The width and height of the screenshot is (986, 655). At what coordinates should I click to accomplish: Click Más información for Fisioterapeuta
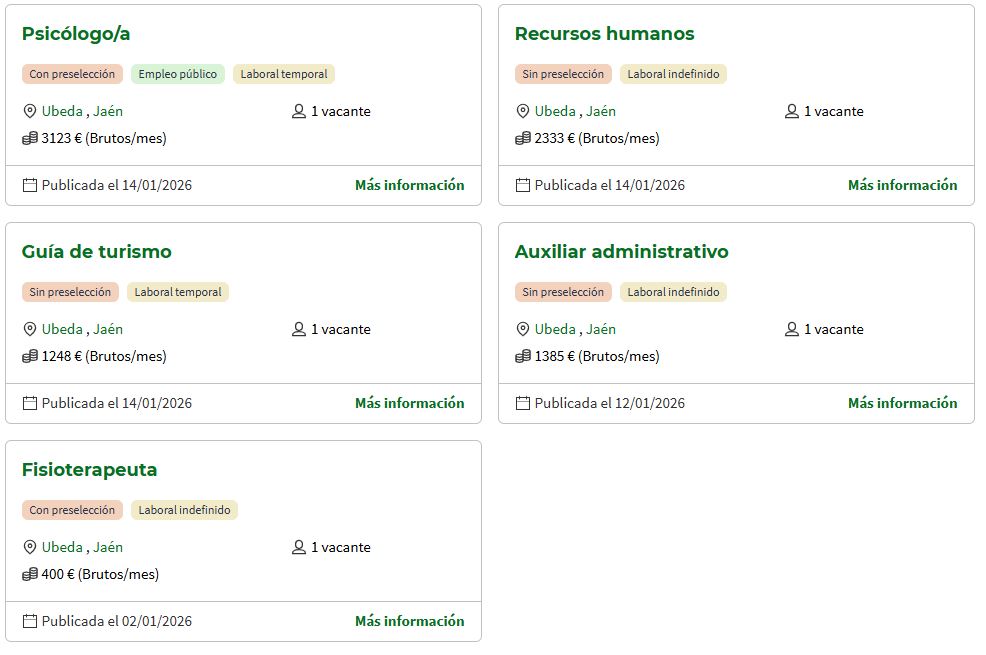pyautogui.click(x=409, y=621)
